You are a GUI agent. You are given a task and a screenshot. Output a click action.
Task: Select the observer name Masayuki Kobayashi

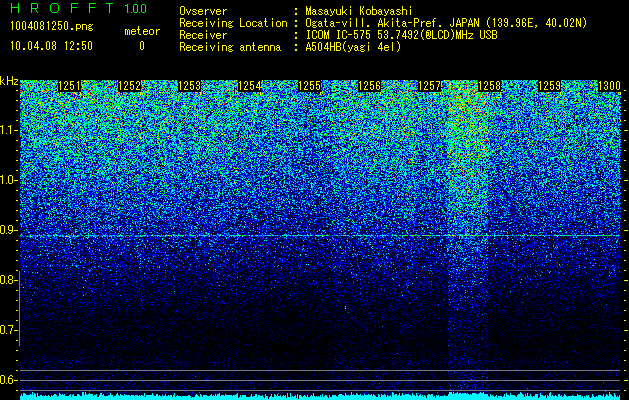click(x=359, y=11)
